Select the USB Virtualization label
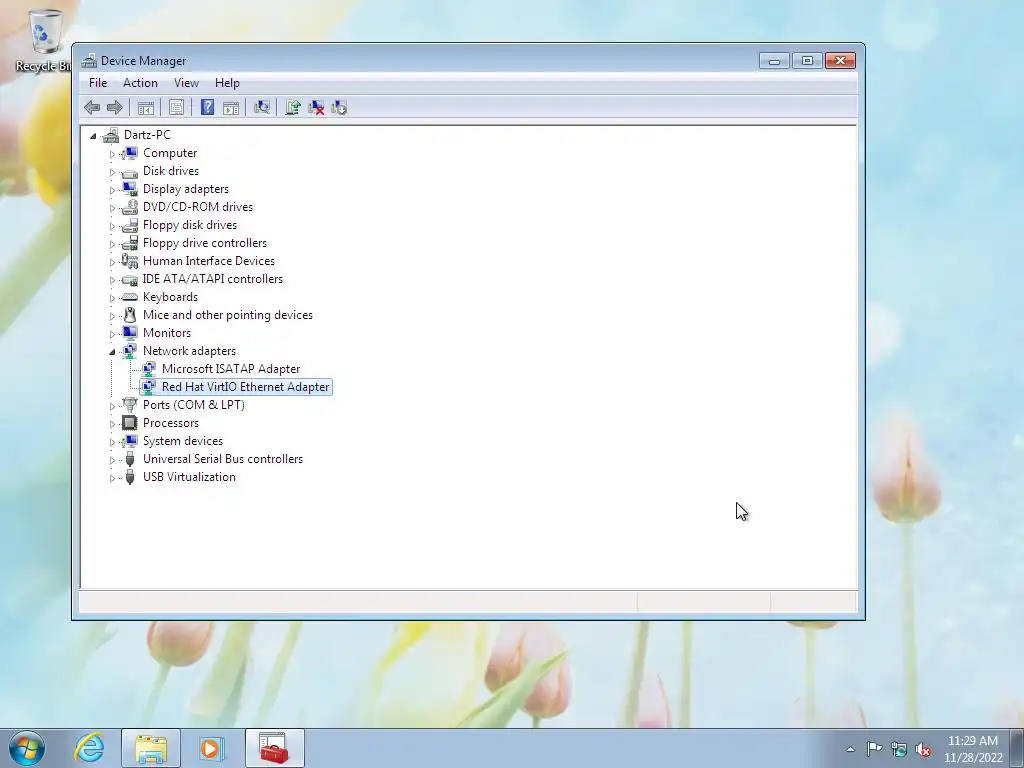This screenshot has width=1024, height=768. pyautogui.click(x=189, y=477)
